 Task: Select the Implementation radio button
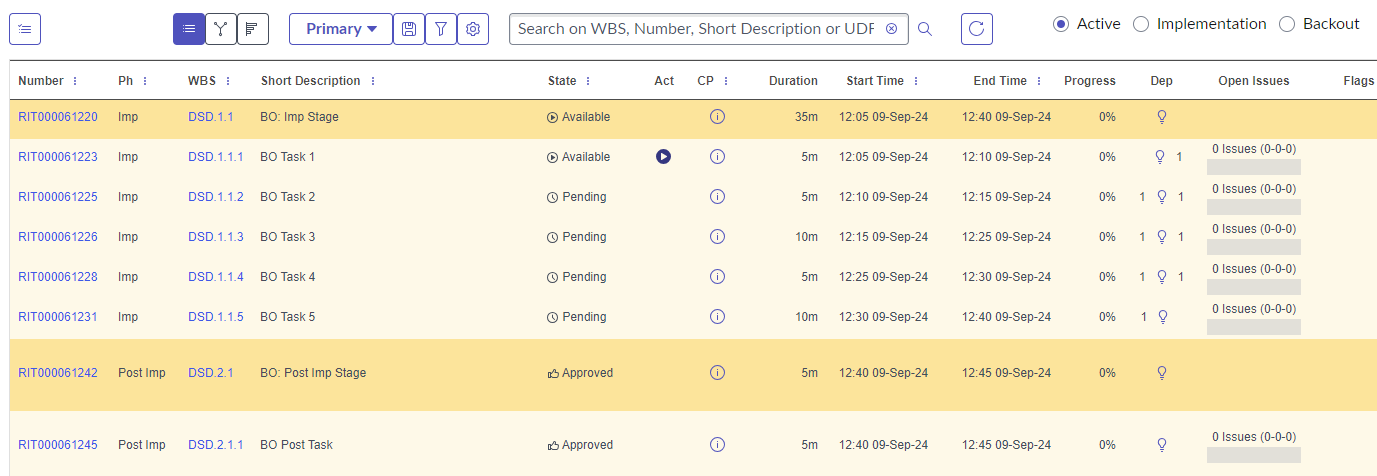1141,24
